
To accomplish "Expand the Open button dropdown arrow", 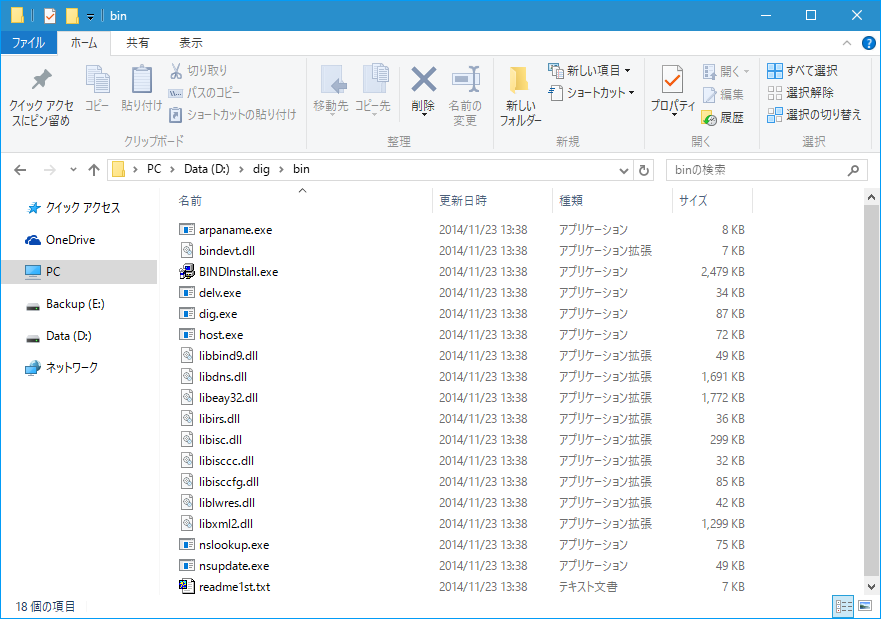I will [747, 71].
